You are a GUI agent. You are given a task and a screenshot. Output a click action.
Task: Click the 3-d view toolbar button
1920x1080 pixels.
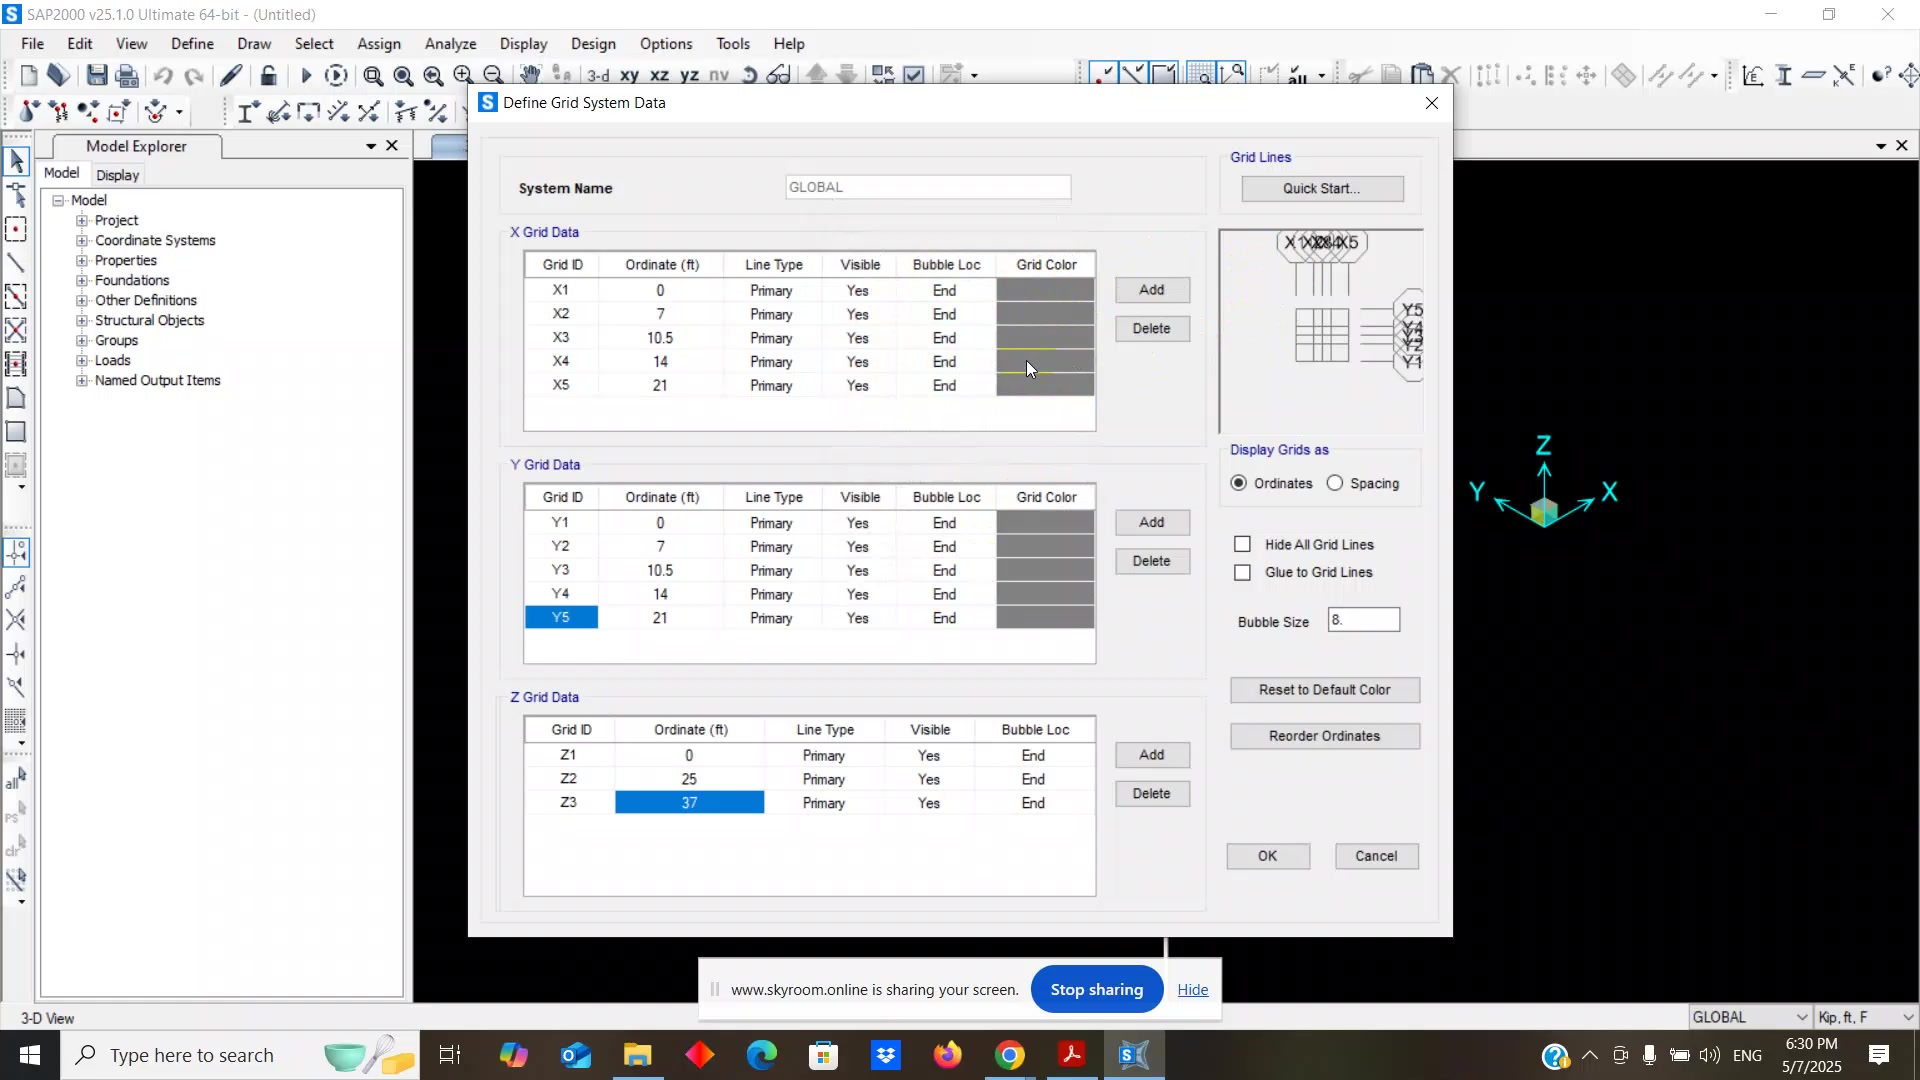pos(598,75)
